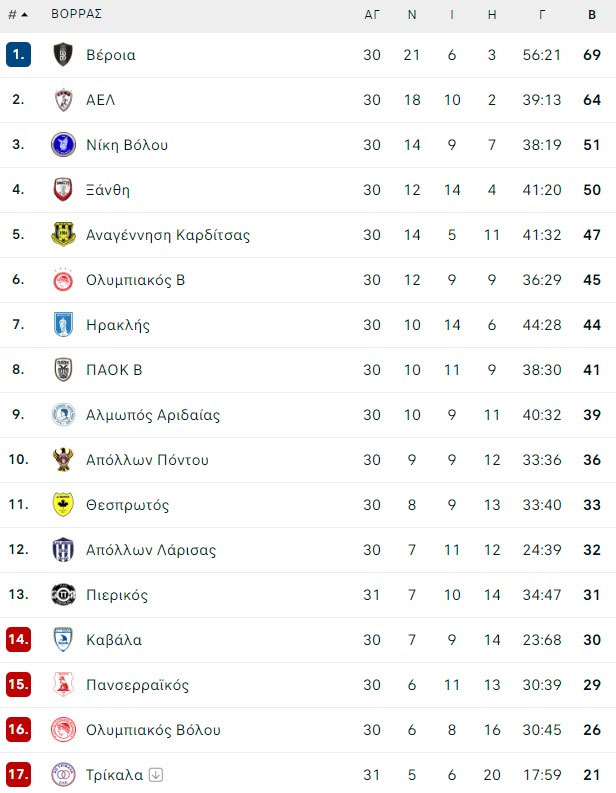The width and height of the screenshot is (616, 793).
Task: Click the Πιερικός team crest
Action: 63,595
